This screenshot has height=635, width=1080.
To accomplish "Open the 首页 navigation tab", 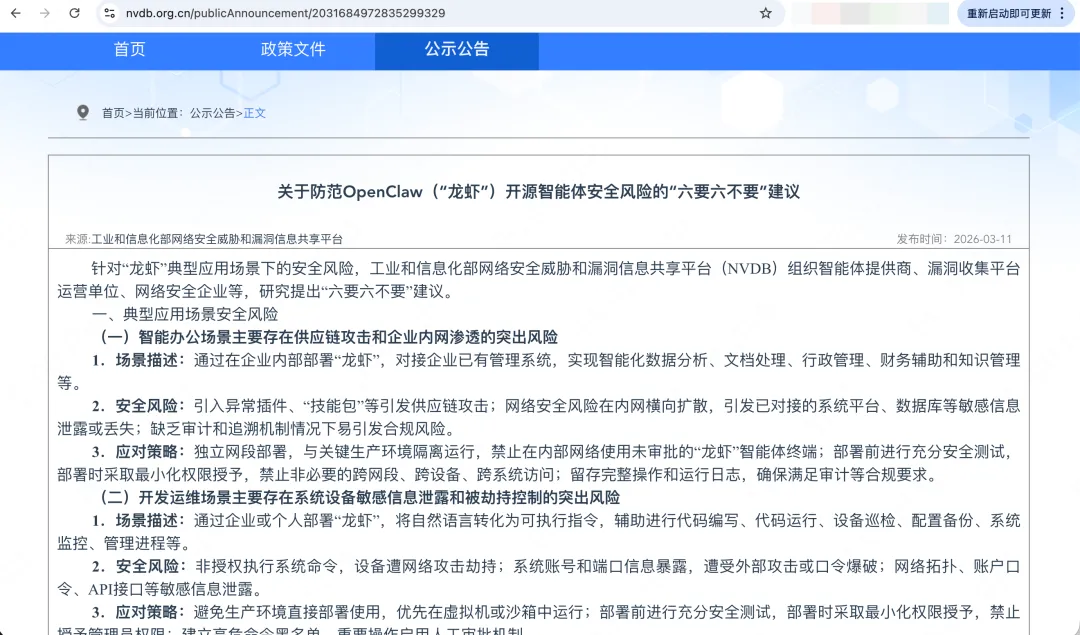I will point(129,50).
